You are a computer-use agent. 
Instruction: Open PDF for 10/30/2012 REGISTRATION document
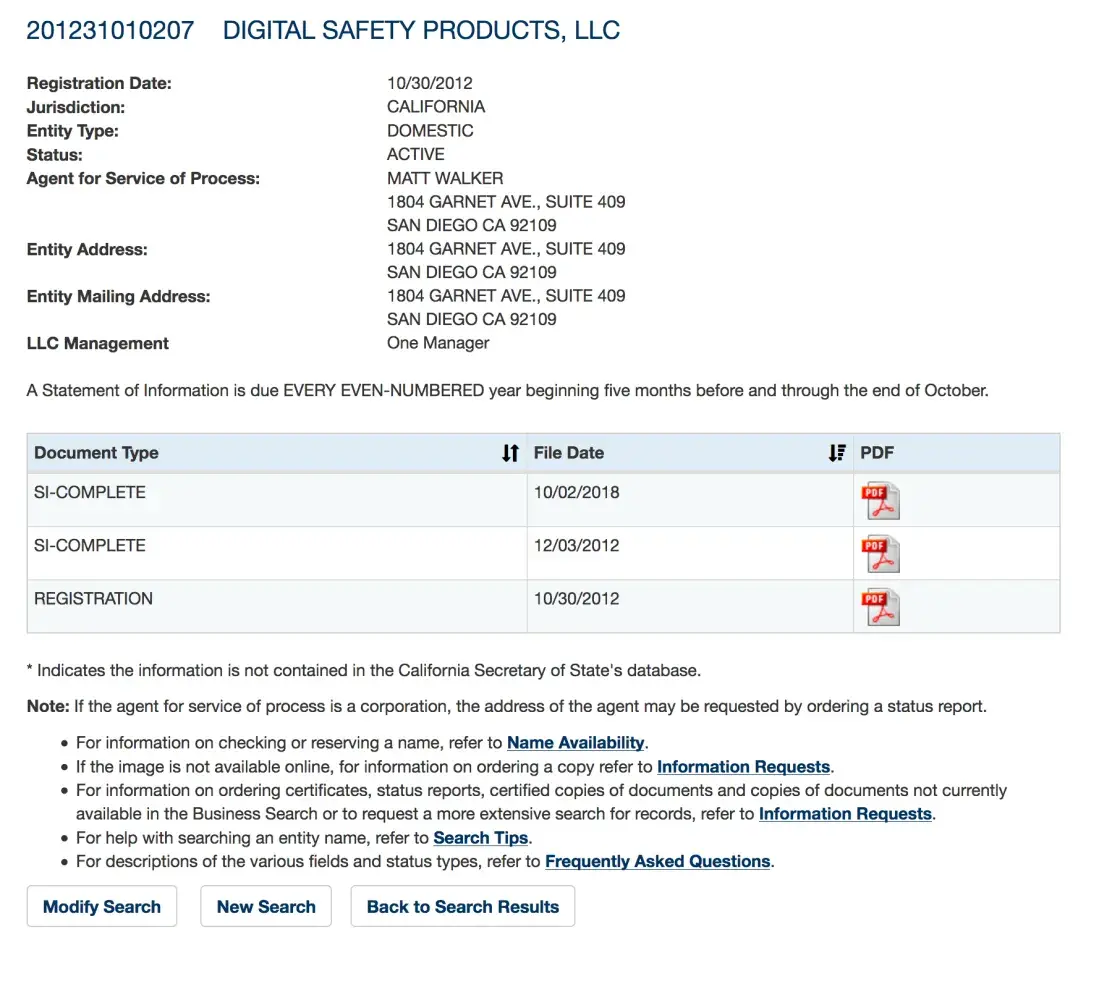point(881,607)
